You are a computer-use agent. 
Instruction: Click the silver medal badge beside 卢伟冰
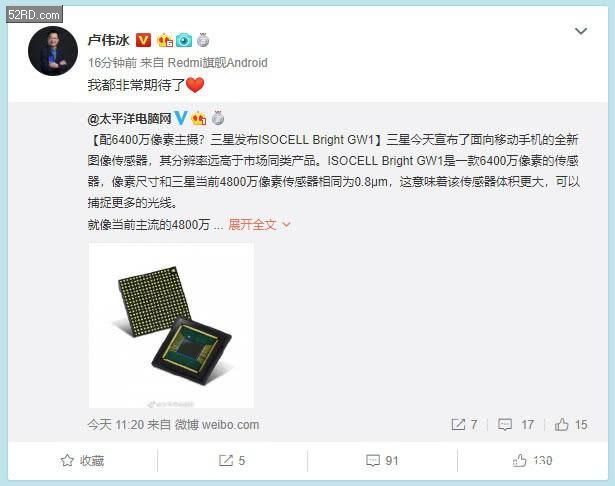point(203,40)
